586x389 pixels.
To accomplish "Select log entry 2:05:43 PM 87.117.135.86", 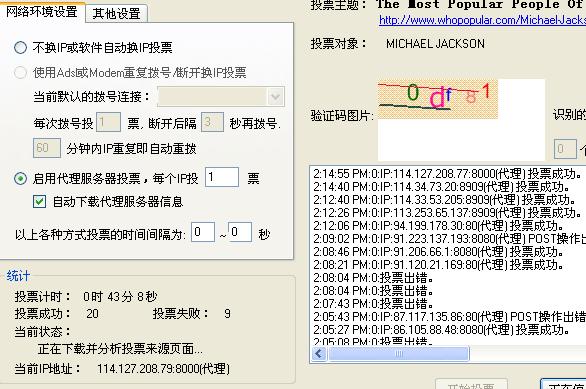I will [x=450, y=317].
